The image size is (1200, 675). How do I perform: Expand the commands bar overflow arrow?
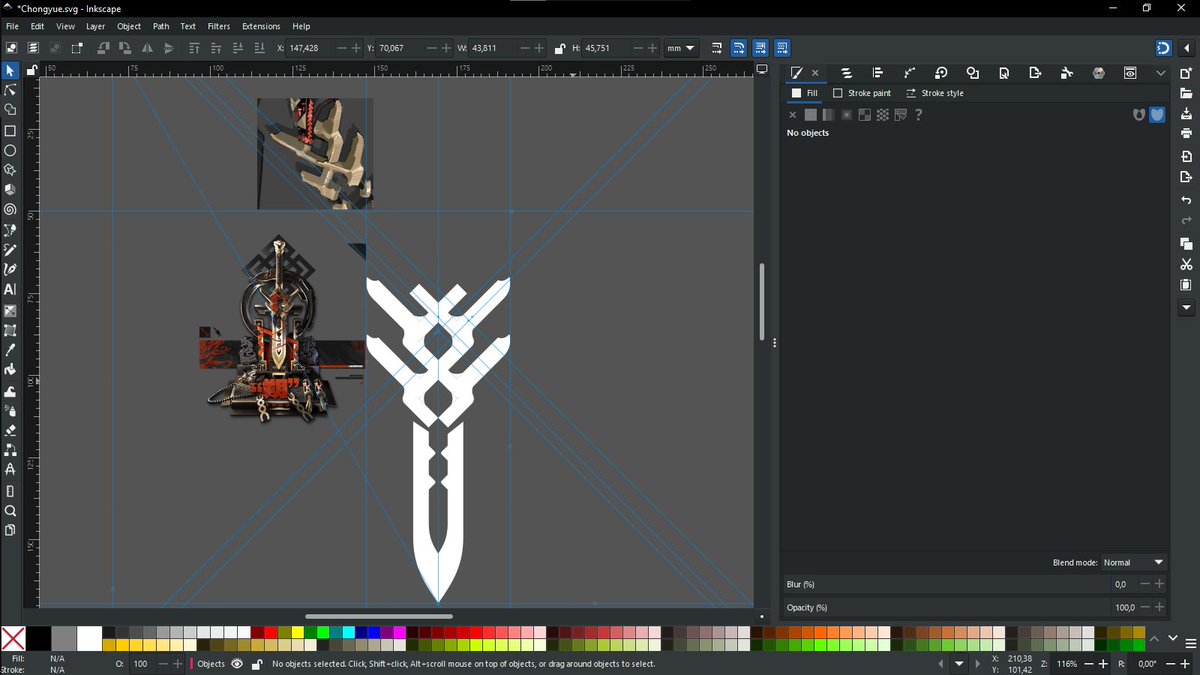coord(1186,309)
